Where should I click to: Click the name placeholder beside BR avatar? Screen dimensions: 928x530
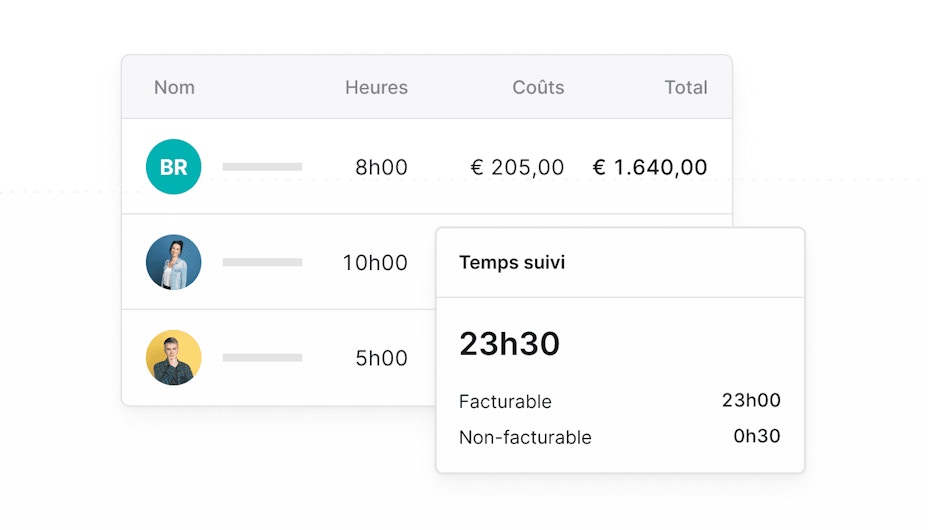tap(262, 167)
